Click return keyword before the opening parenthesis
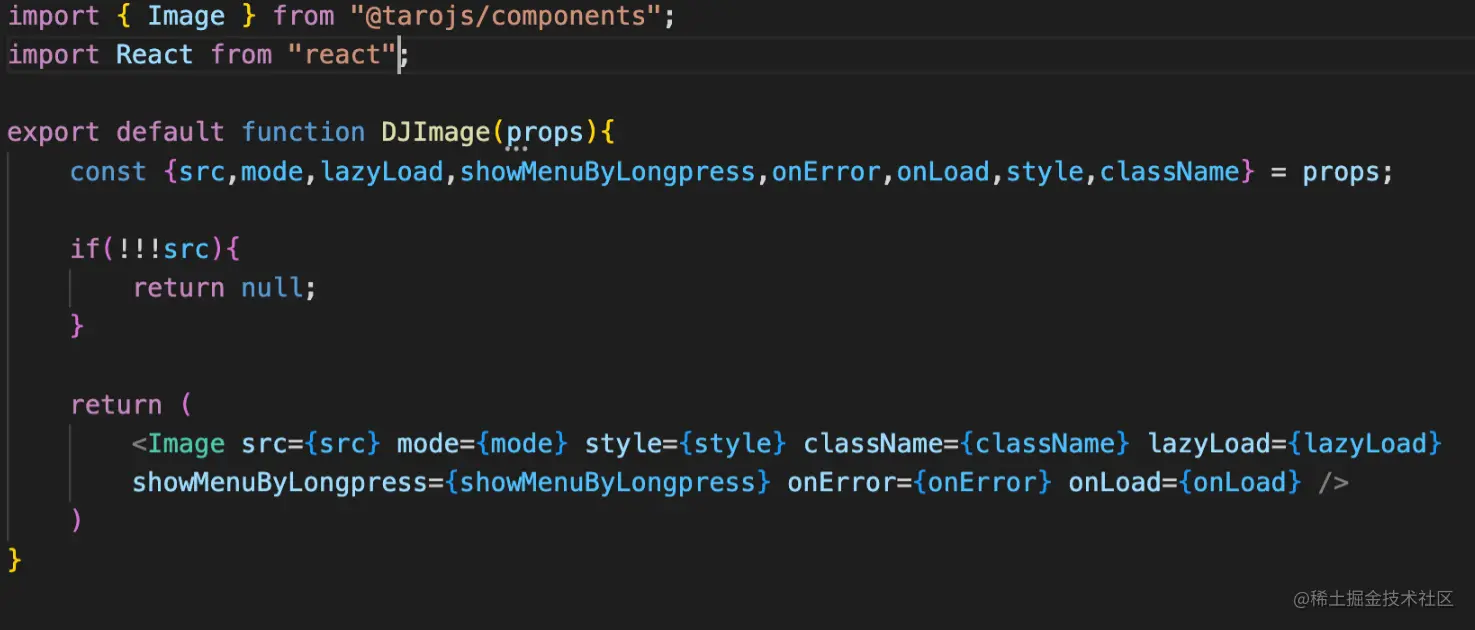 [x=116, y=405]
